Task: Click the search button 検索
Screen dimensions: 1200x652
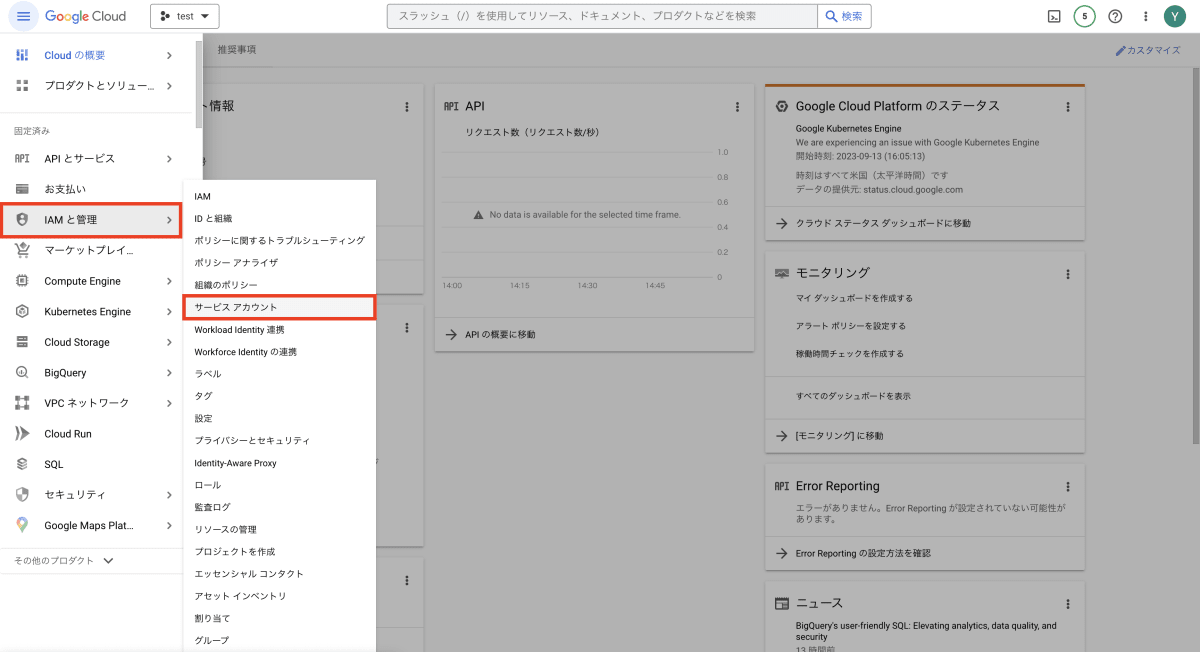Action: [843, 16]
